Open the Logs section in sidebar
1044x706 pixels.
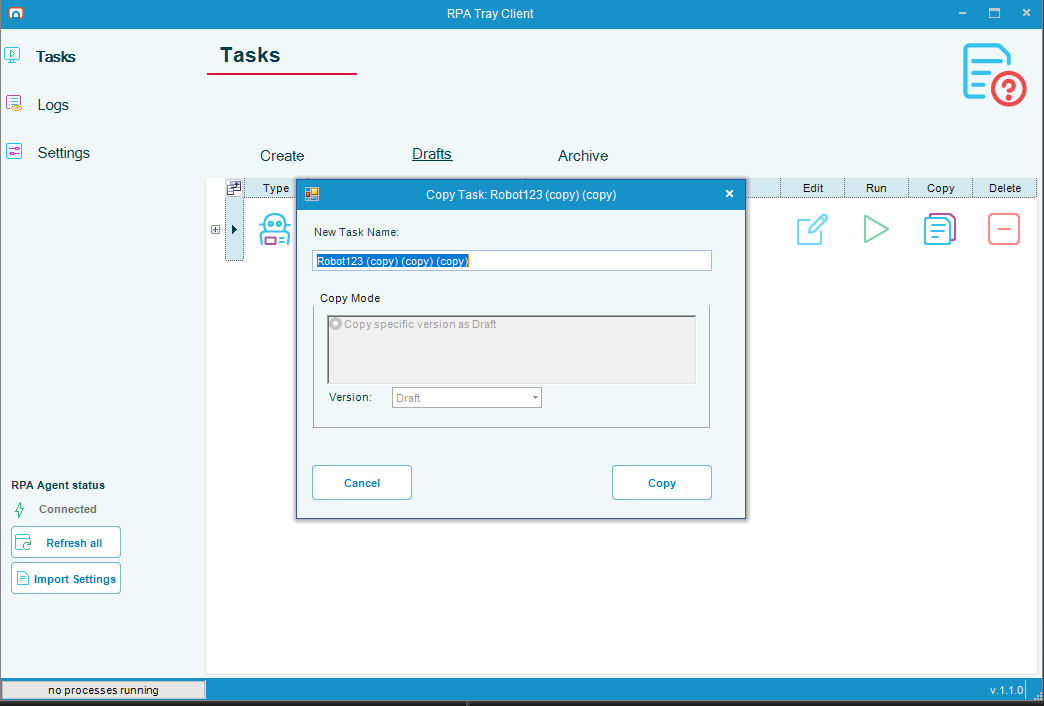[x=53, y=105]
